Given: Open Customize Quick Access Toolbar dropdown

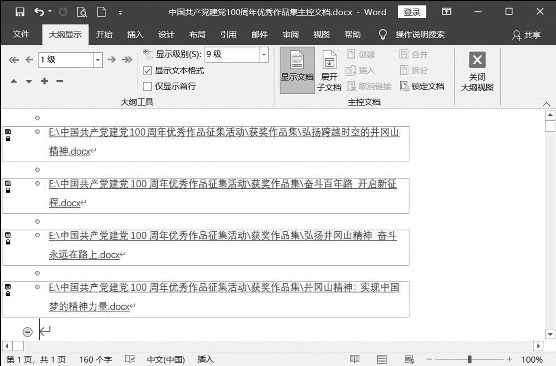Looking at the screenshot, I should point(121,12).
